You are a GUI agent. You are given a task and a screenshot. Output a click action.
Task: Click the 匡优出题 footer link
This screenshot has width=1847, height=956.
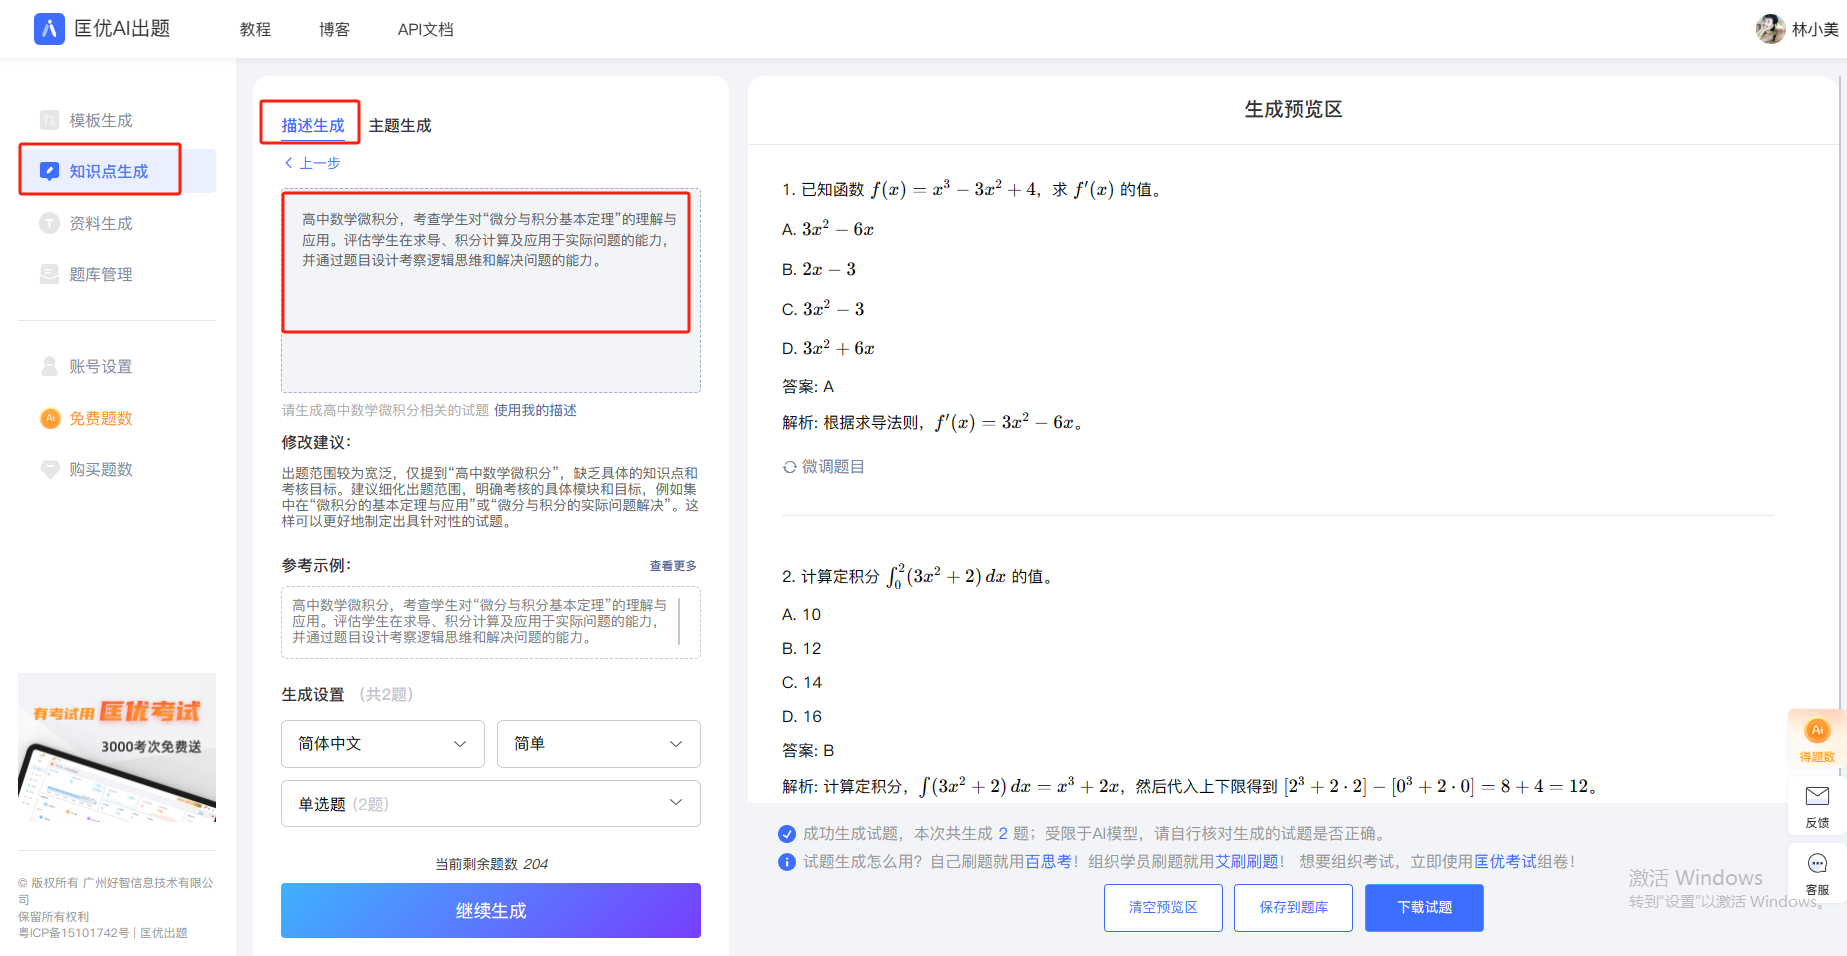(164, 933)
